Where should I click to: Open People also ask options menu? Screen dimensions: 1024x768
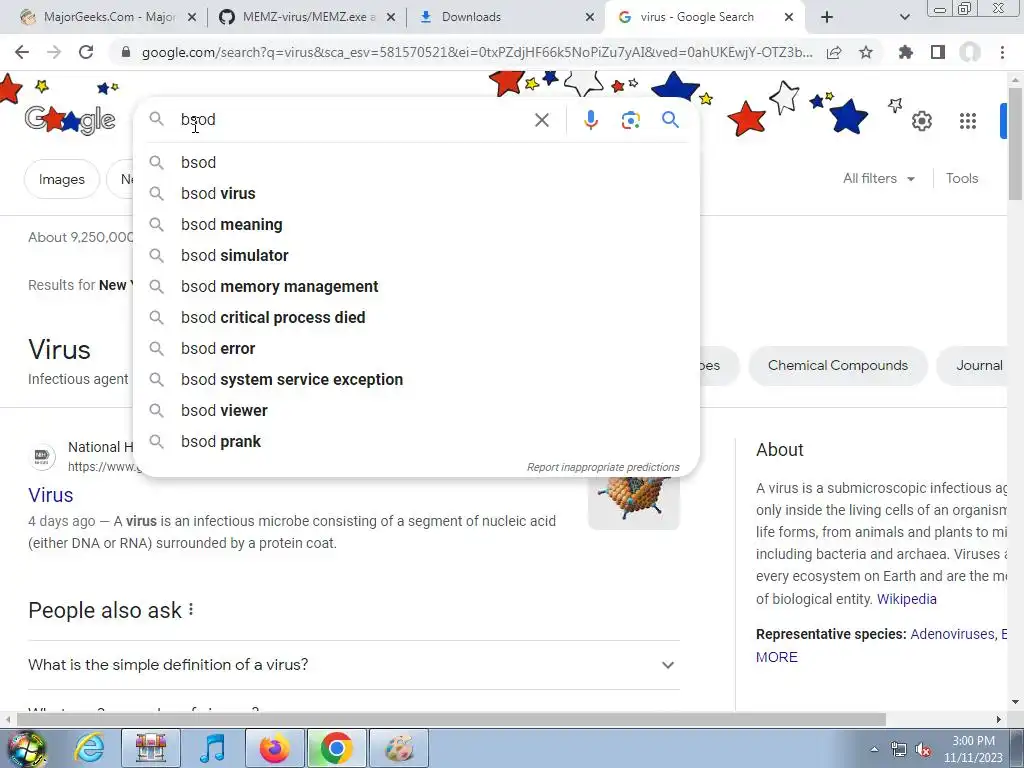(x=191, y=609)
